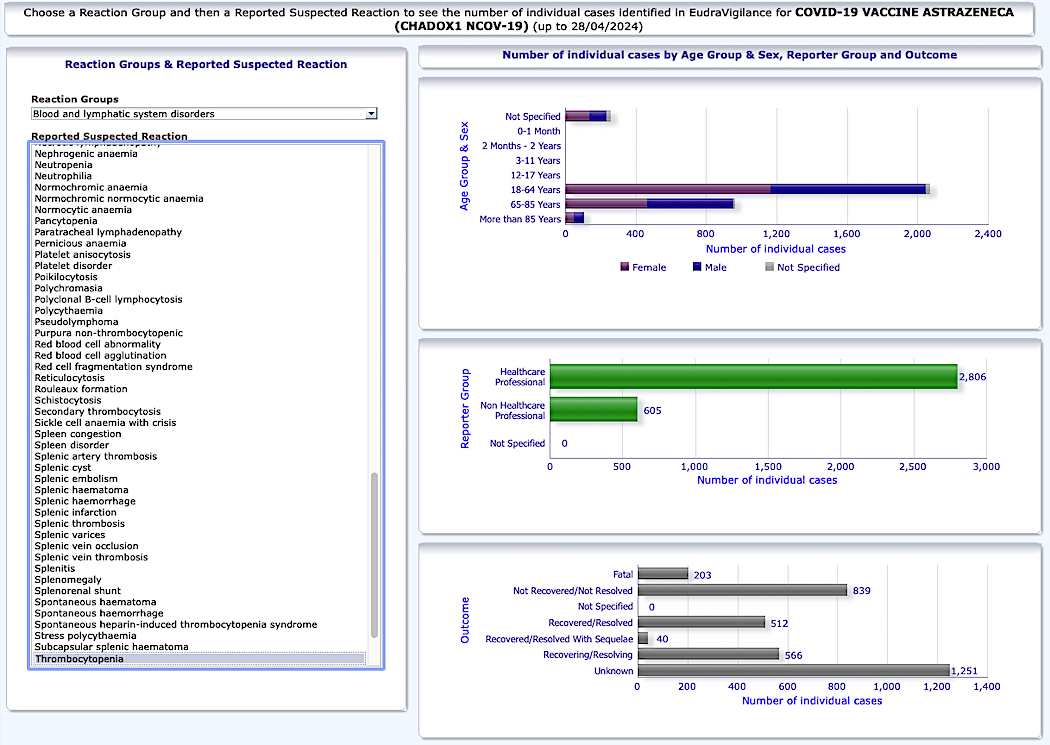Choose the 'Platelet disorder' entry
This screenshot has width=1050, height=745.
click(x=73, y=266)
